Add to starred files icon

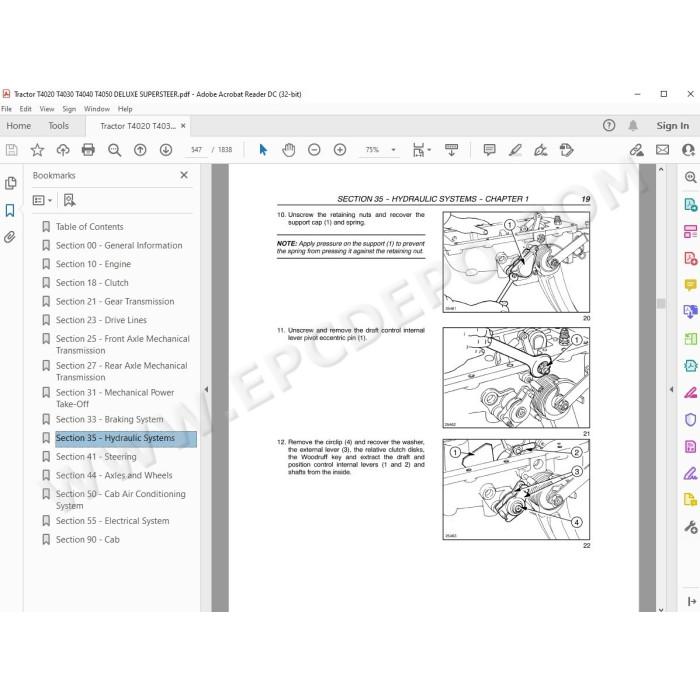[x=37, y=150]
